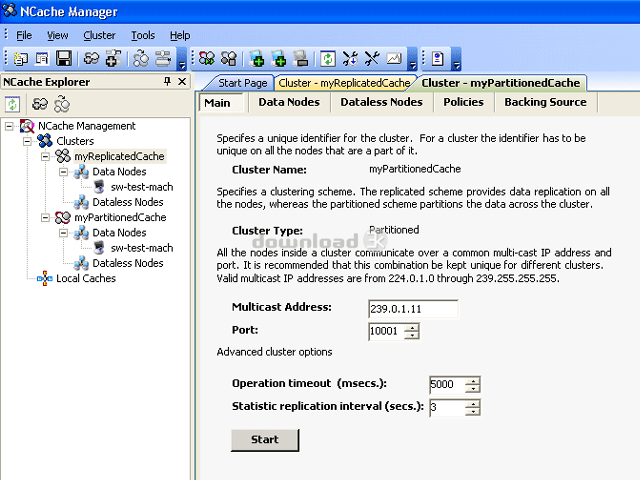This screenshot has width=640, height=480.
Task: Click the first add node green plus icon
Action: (257, 58)
